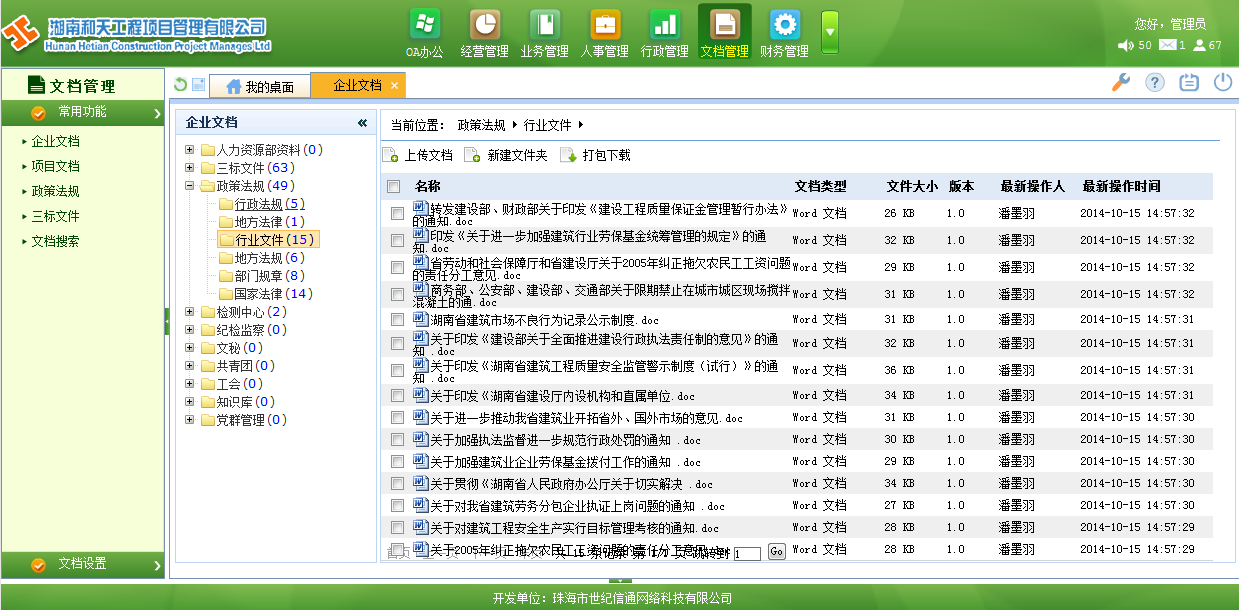This screenshot has height=610, width=1239.
Task: Click the 上传文档 button
Action: [x=418, y=155]
